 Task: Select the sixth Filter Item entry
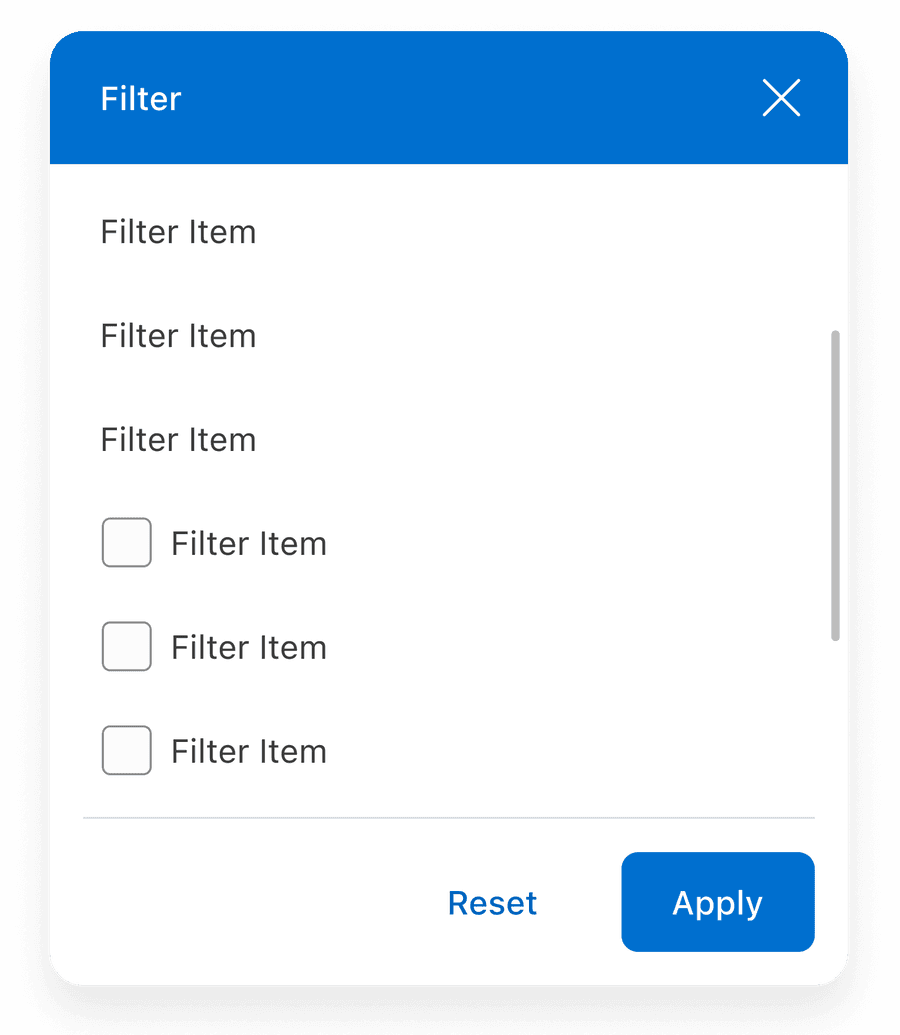[248, 750]
